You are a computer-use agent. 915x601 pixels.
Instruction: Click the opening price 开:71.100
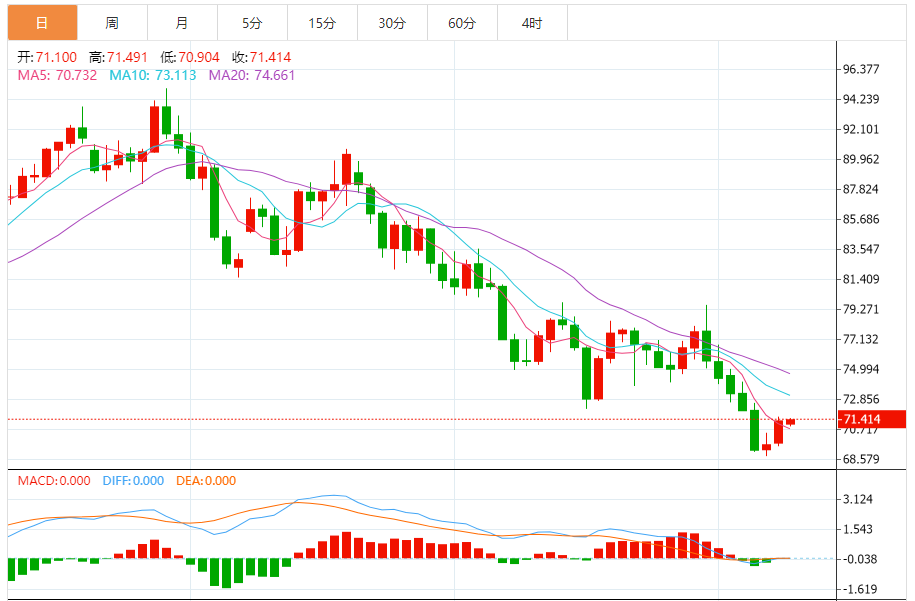click(x=47, y=57)
